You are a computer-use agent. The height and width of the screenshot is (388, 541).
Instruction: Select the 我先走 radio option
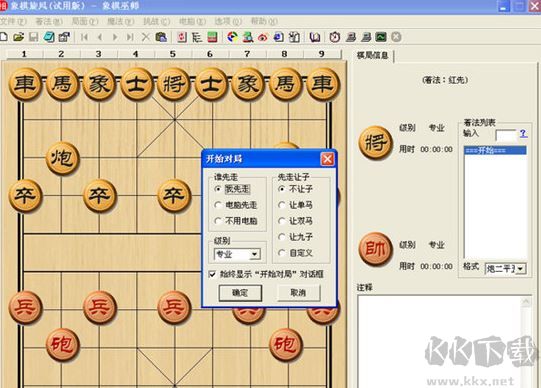click(x=218, y=189)
